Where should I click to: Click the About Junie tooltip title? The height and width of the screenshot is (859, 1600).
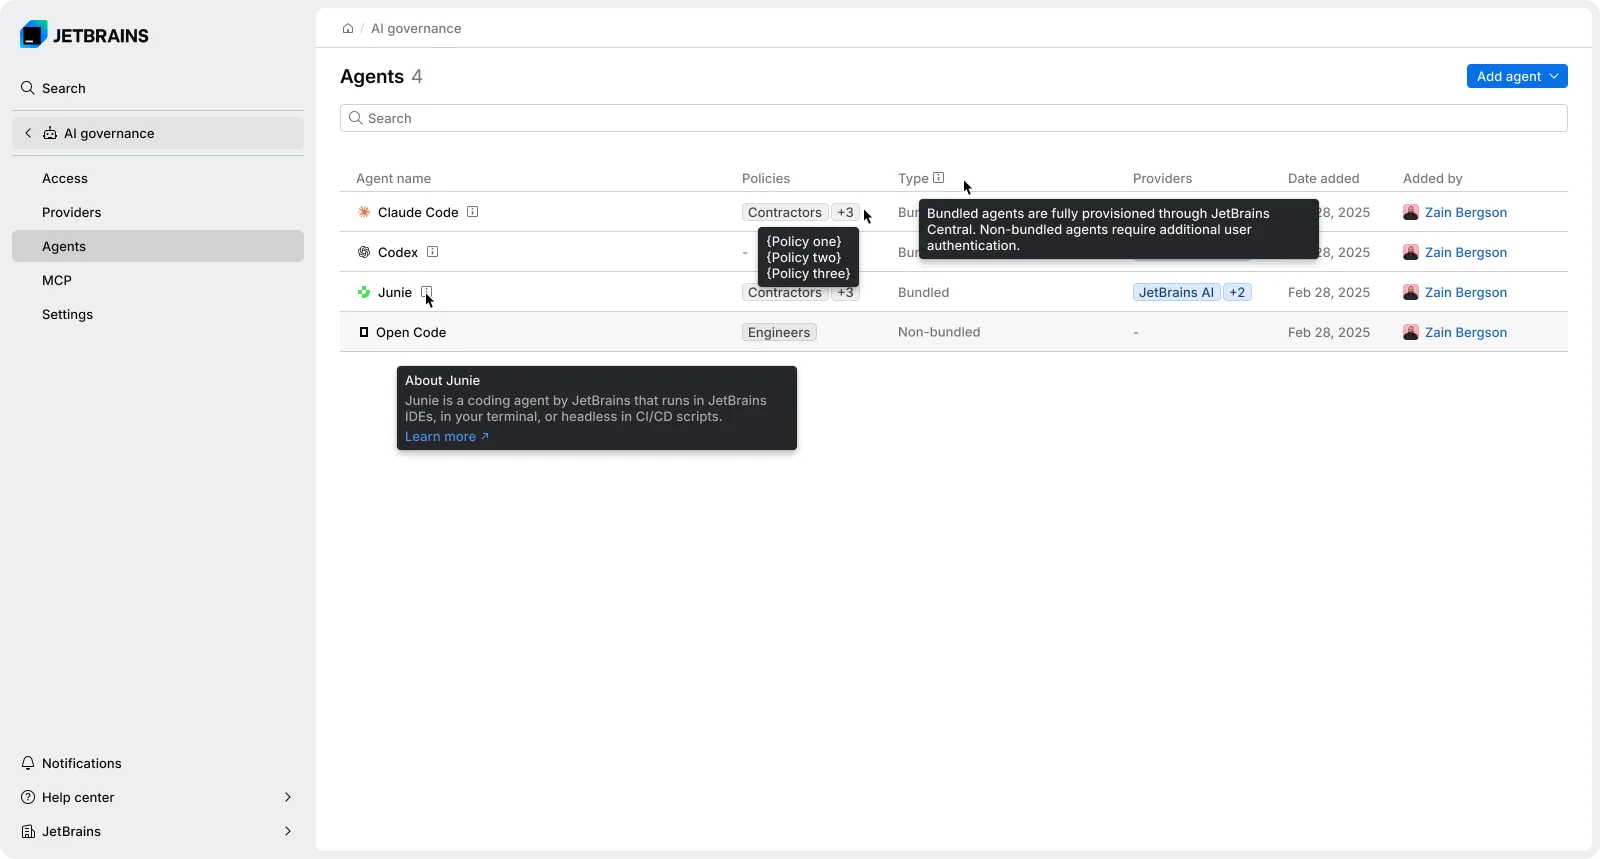(x=442, y=380)
